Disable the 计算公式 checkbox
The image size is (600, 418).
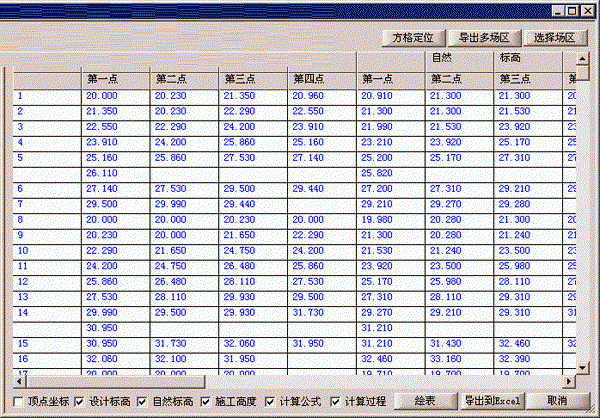pyautogui.click(x=270, y=402)
